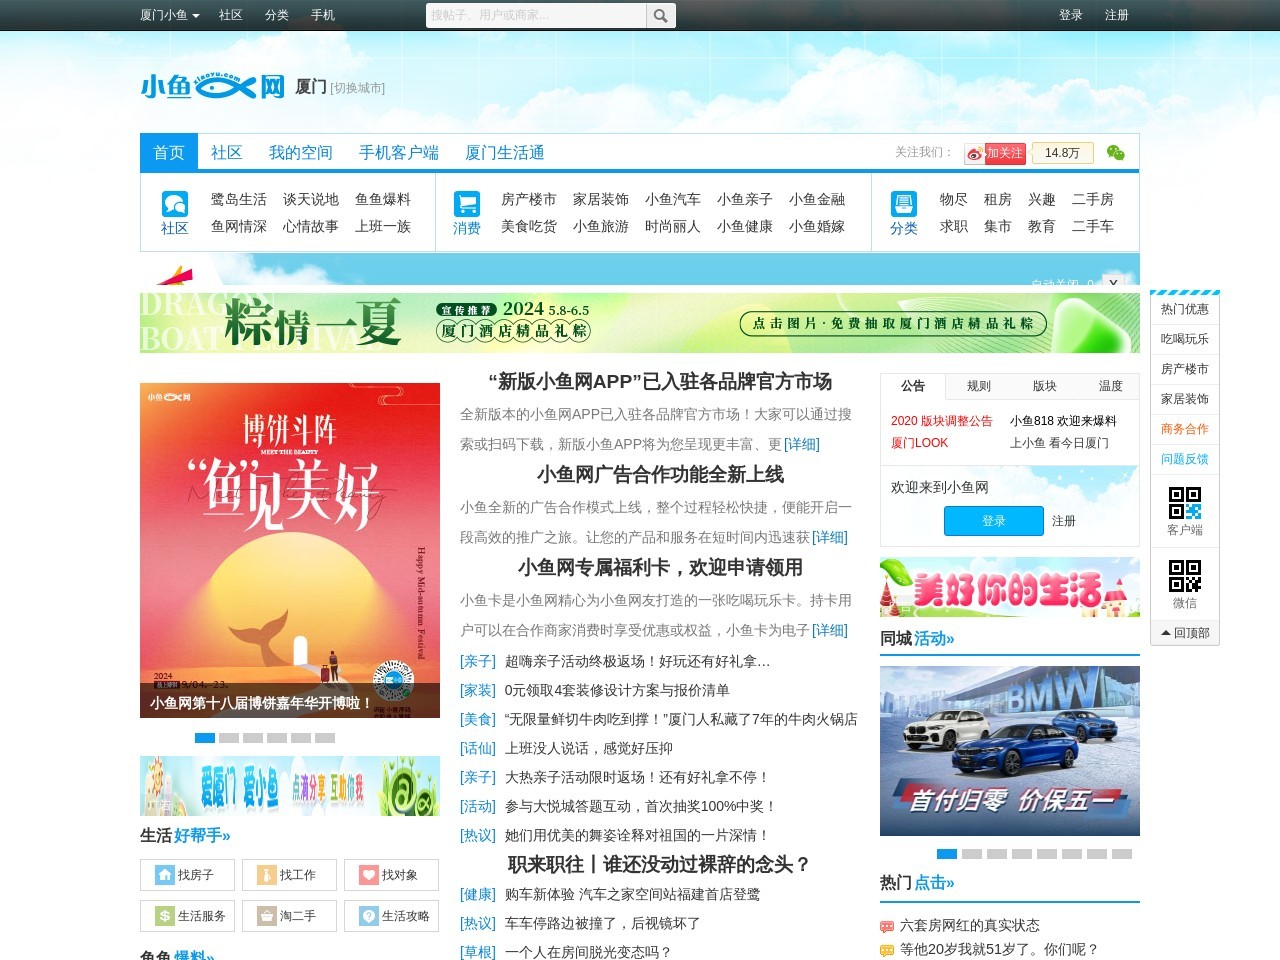Viewport: 1280px width, 960px height.
Task: Click the 消费 shopping cart icon
Action: (x=466, y=204)
